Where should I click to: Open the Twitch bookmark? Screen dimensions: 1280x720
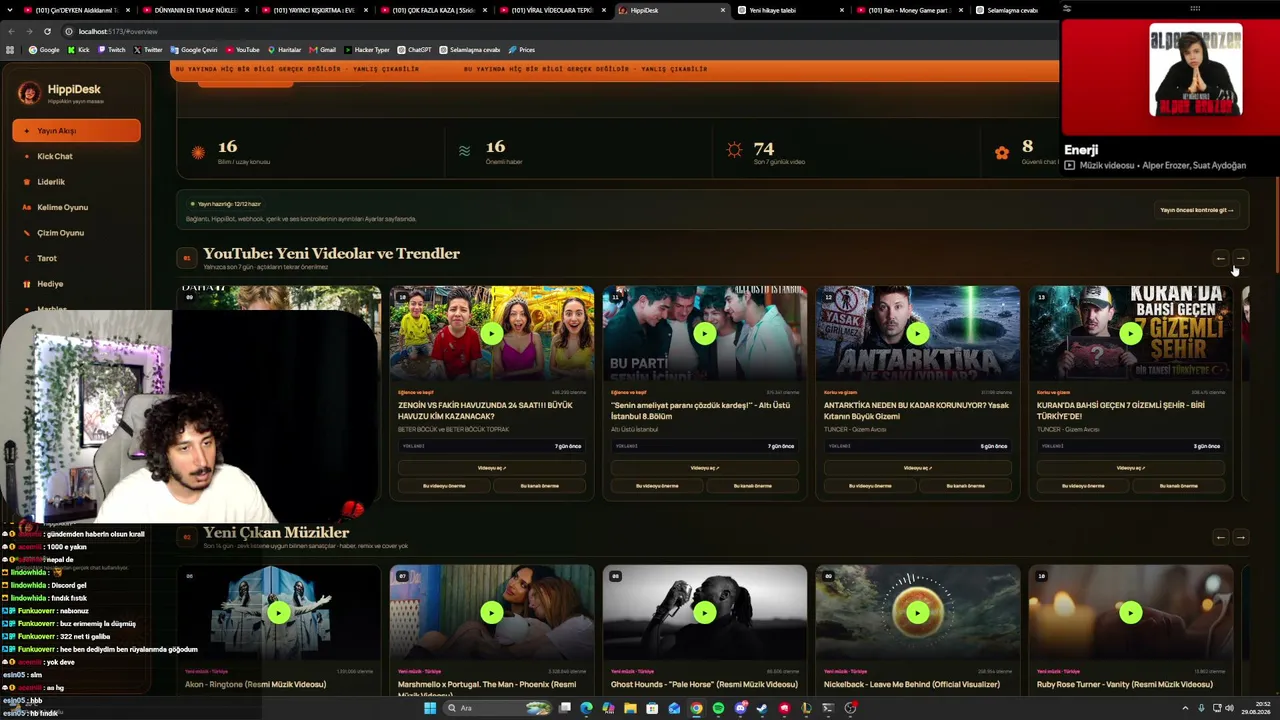point(112,50)
